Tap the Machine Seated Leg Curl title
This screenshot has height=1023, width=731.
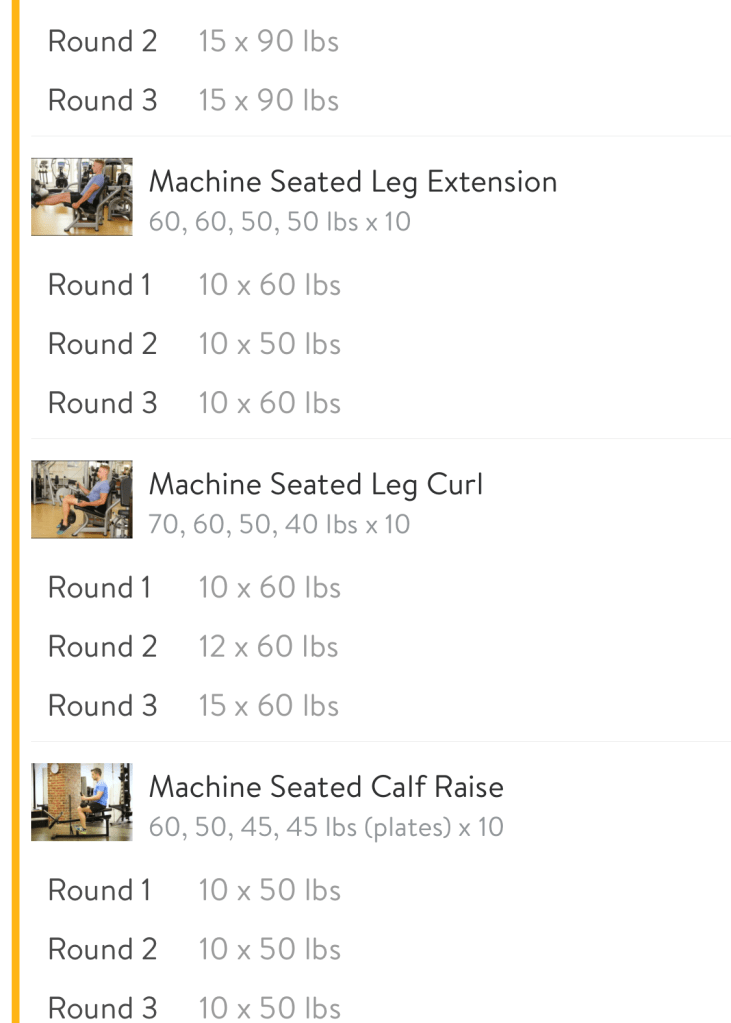click(x=316, y=485)
